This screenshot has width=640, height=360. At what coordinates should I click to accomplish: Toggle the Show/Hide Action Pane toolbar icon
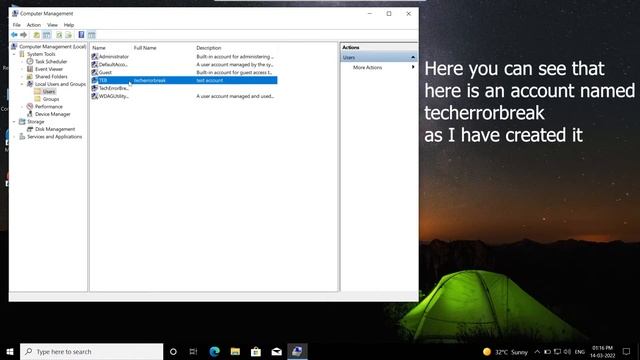[91, 35]
